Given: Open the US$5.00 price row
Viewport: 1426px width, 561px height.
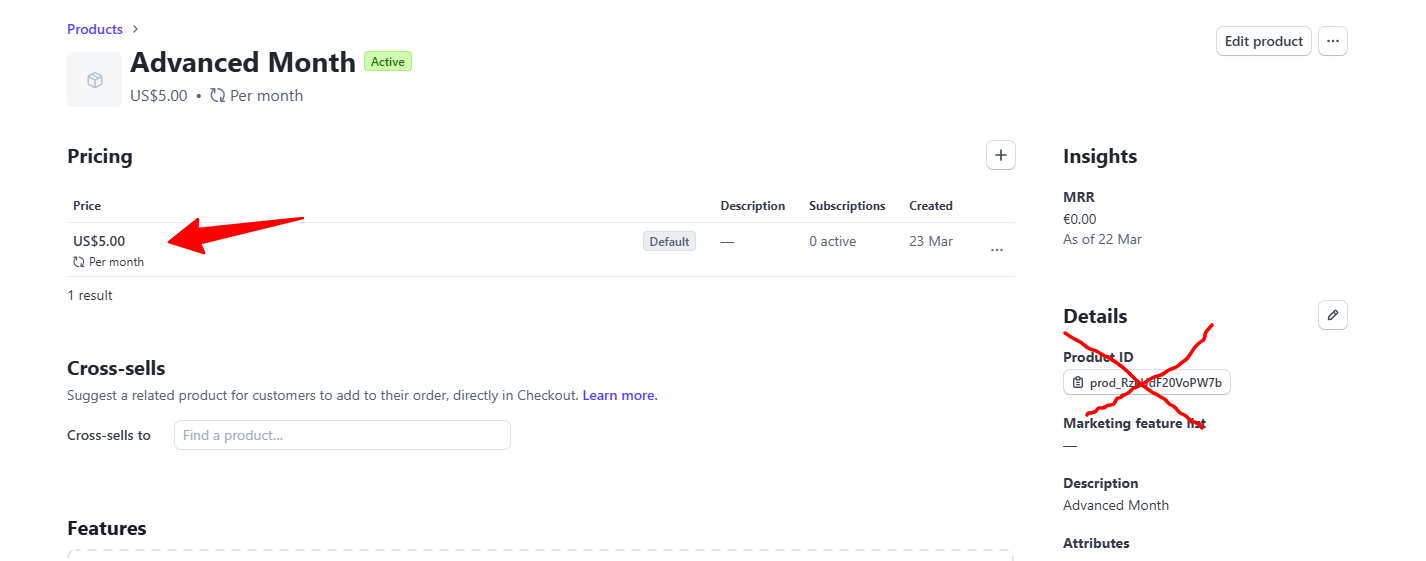Looking at the screenshot, I should pos(99,241).
